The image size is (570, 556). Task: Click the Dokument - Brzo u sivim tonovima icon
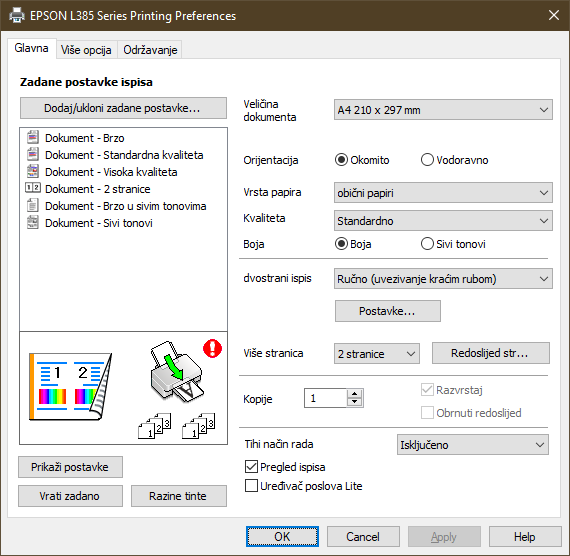32,205
